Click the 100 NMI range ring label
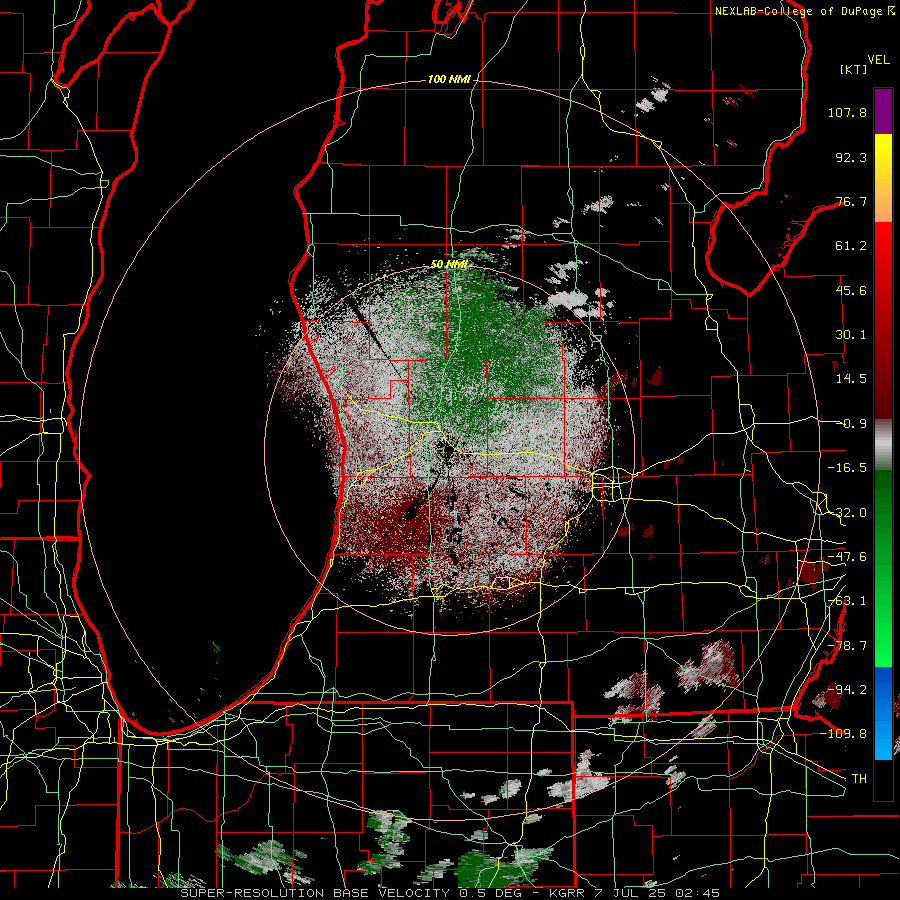 [x=449, y=79]
